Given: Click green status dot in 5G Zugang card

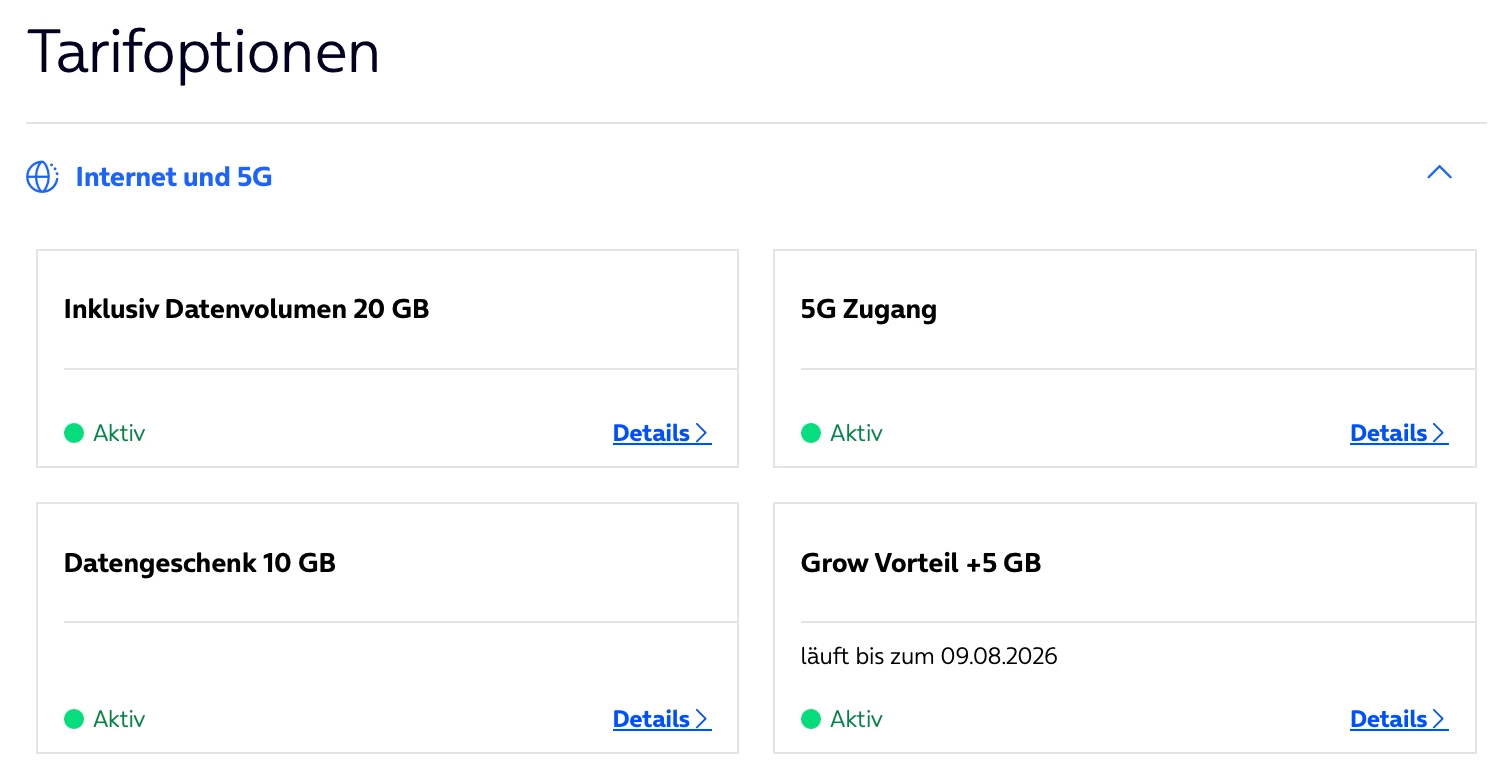Looking at the screenshot, I should [811, 433].
